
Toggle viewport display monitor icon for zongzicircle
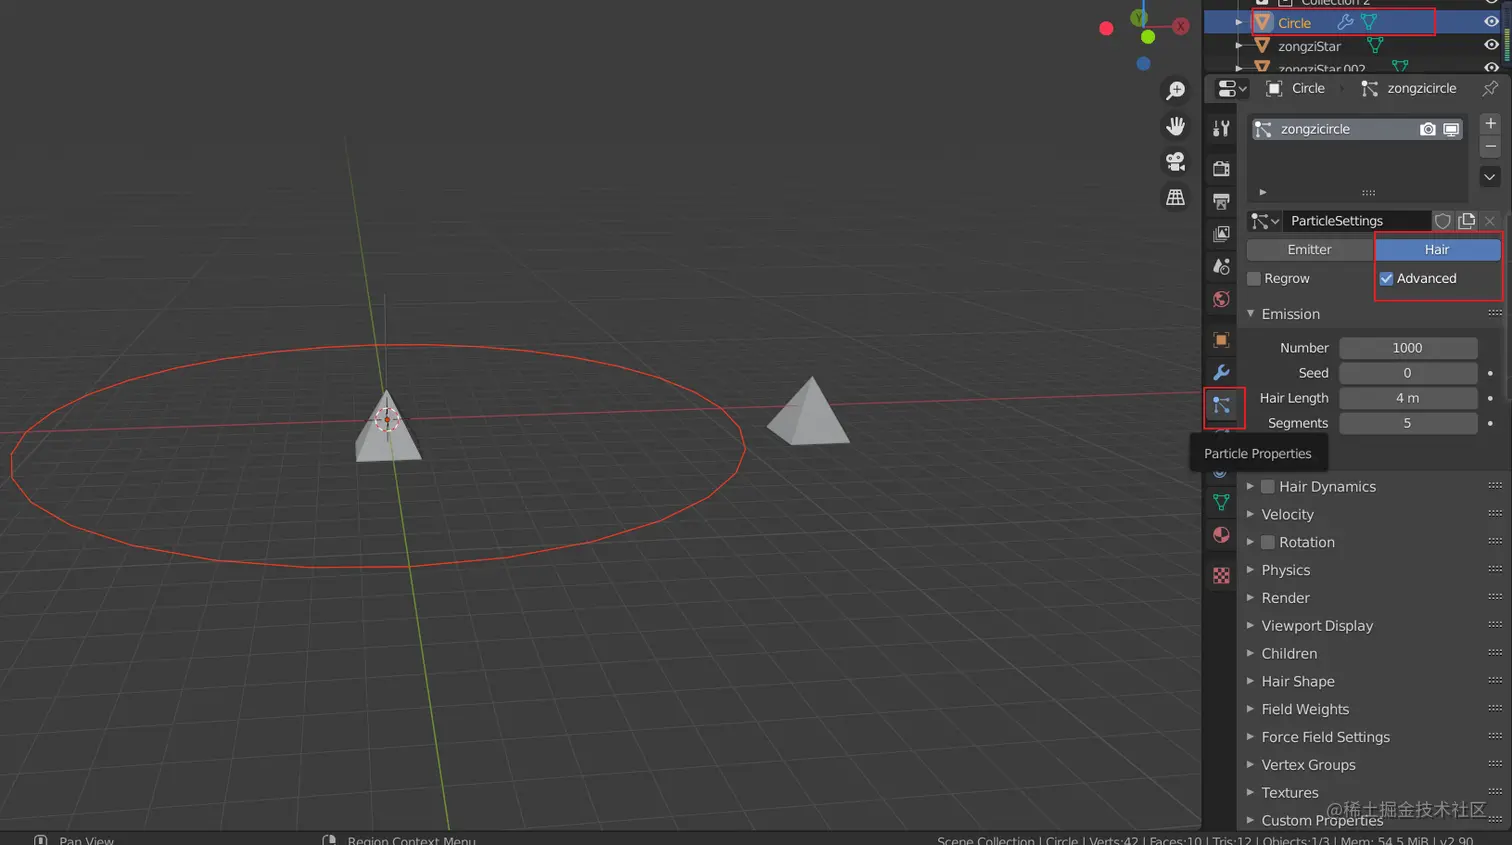[x=1451, y=129]
